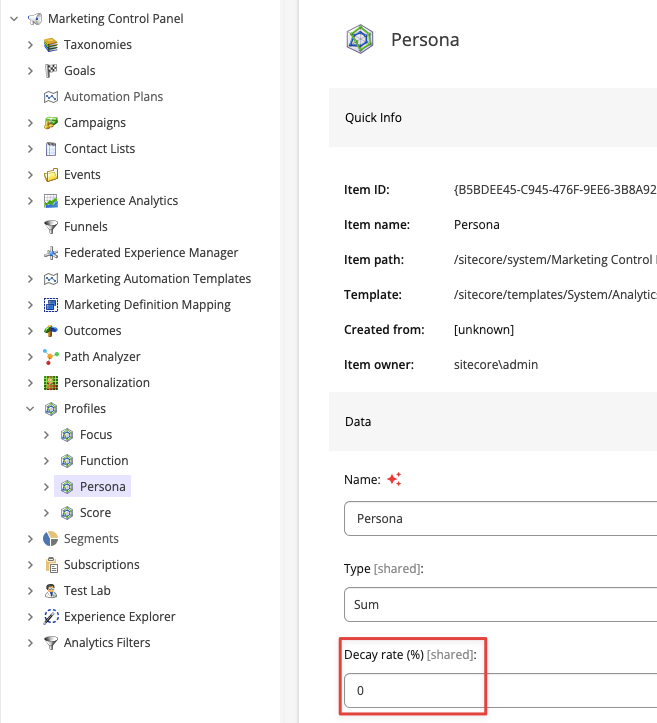This screenshot has height=723, width=657.
Task: Click the Experience Explorer icon
Action: click(x=51, y=617)
